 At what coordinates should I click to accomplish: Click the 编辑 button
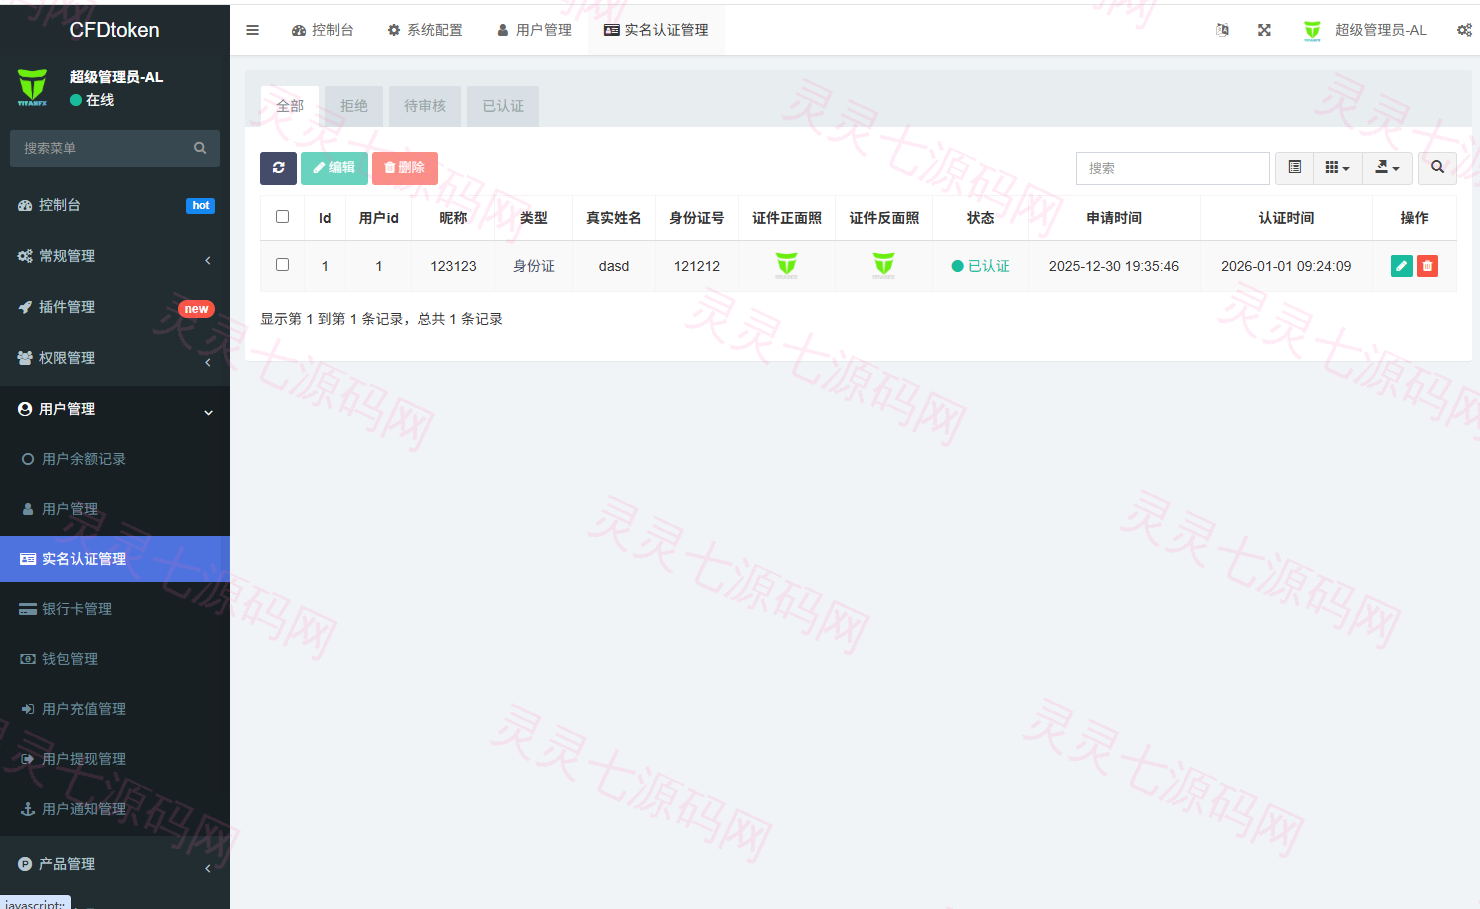click(334, 168)
